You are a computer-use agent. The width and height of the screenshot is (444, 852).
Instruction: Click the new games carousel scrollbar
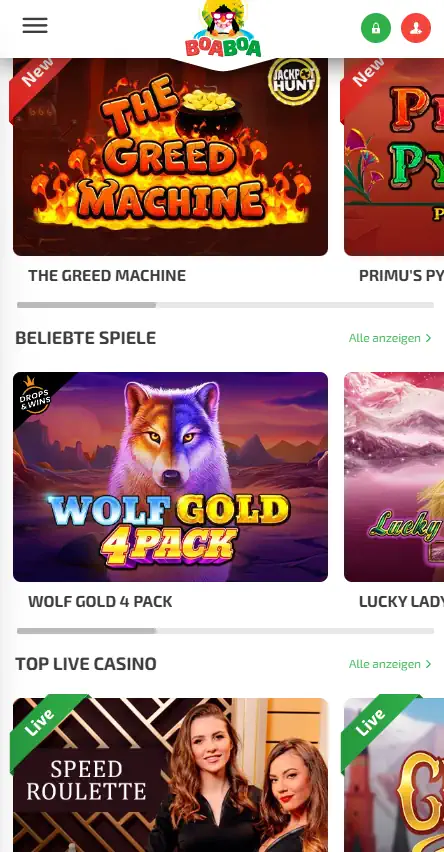pyautogui.click(x=226, y=305)
